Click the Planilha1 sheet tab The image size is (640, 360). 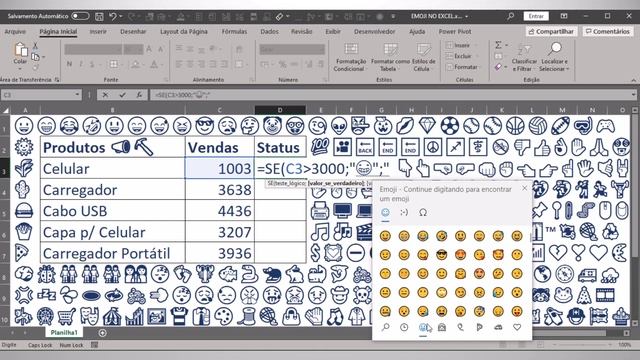point(64,333)
